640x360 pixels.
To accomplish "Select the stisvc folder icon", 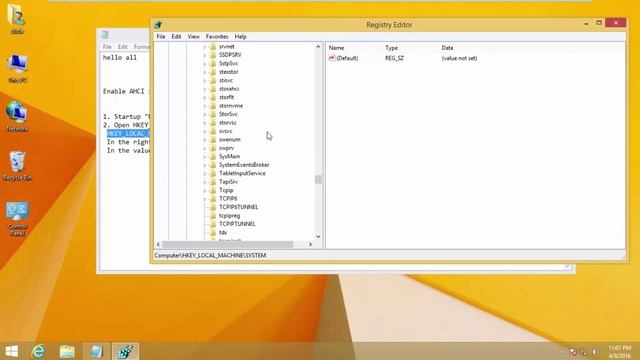I will click(213, 80).
